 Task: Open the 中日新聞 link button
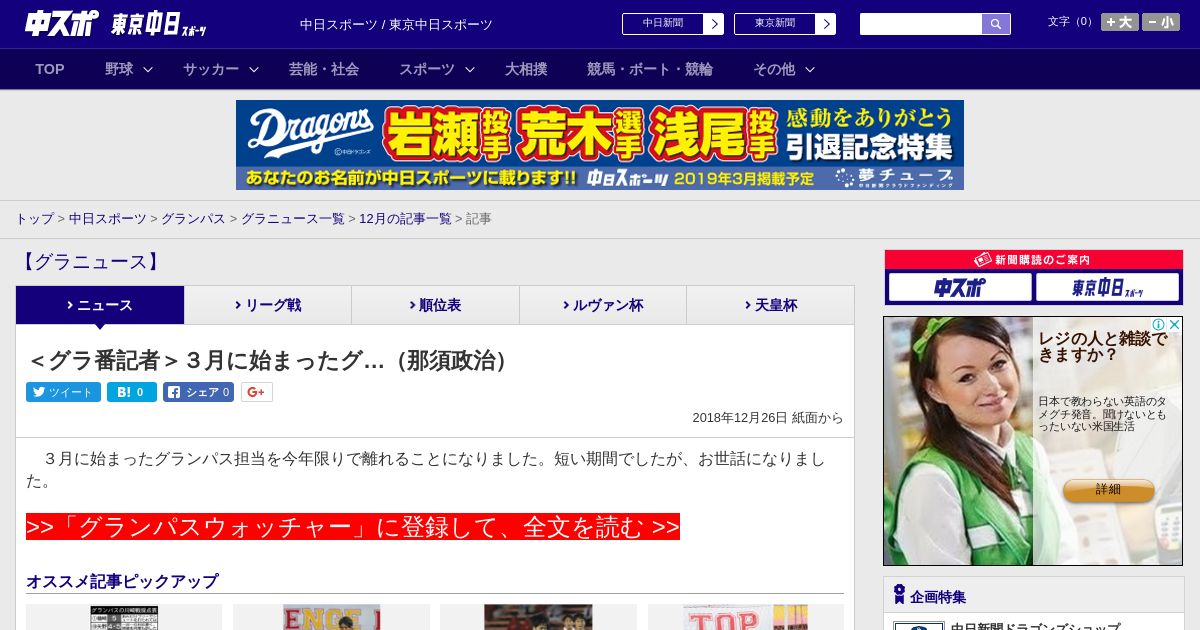(x=663, y=24)
